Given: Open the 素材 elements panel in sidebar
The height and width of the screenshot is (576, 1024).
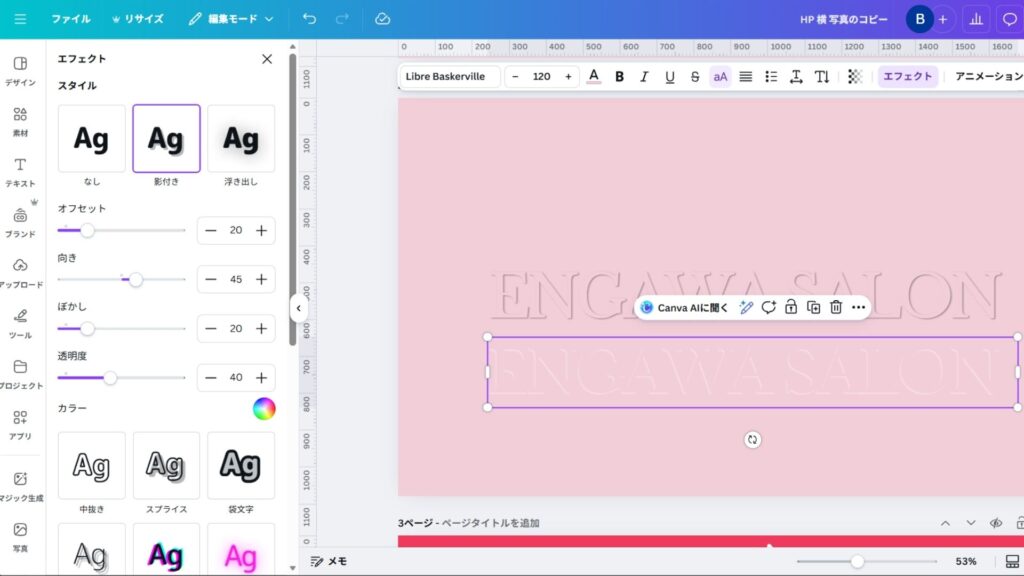Looking at the screenshot, I should [20, 121].
